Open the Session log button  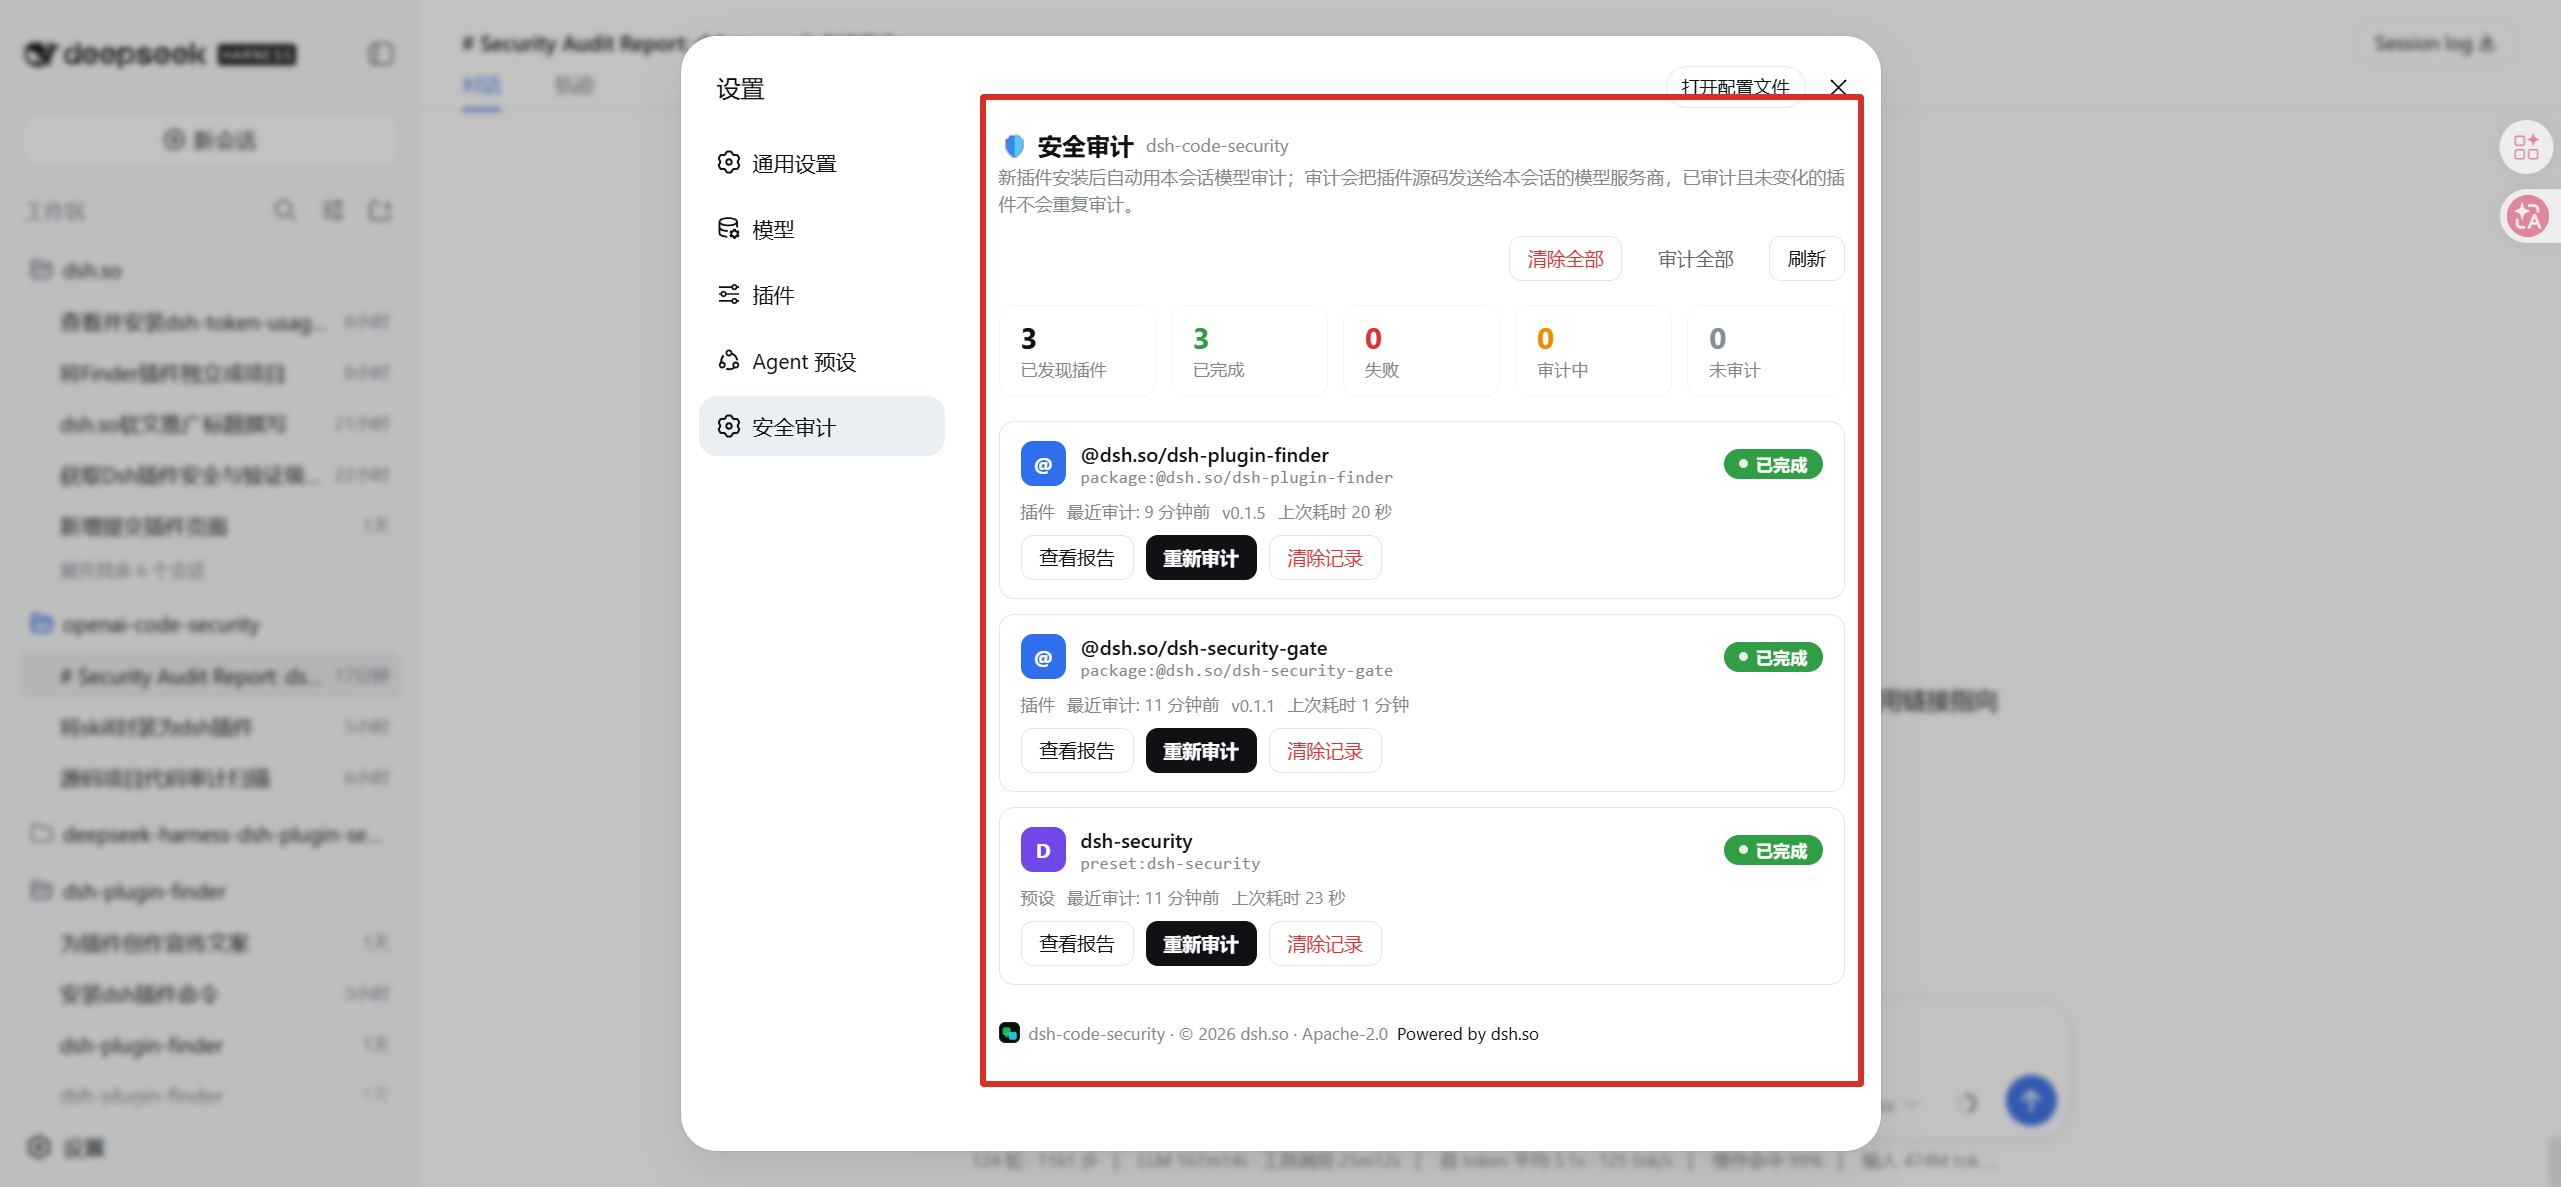(2433, 44)
